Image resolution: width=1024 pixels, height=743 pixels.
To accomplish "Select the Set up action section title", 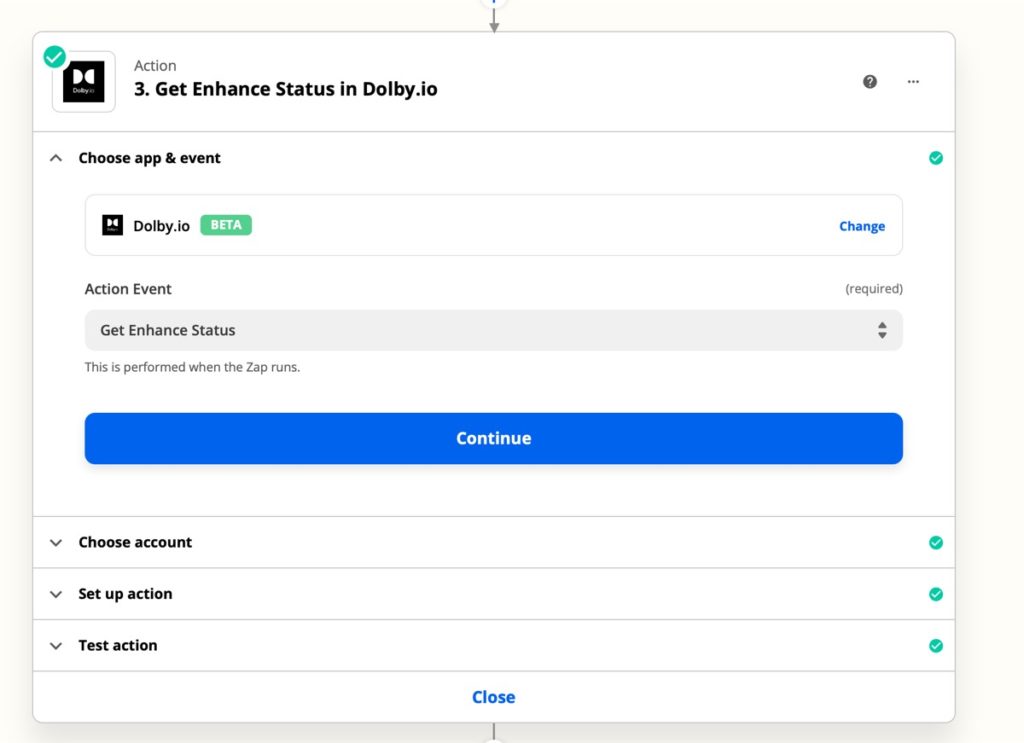I will tap(125, 593).
